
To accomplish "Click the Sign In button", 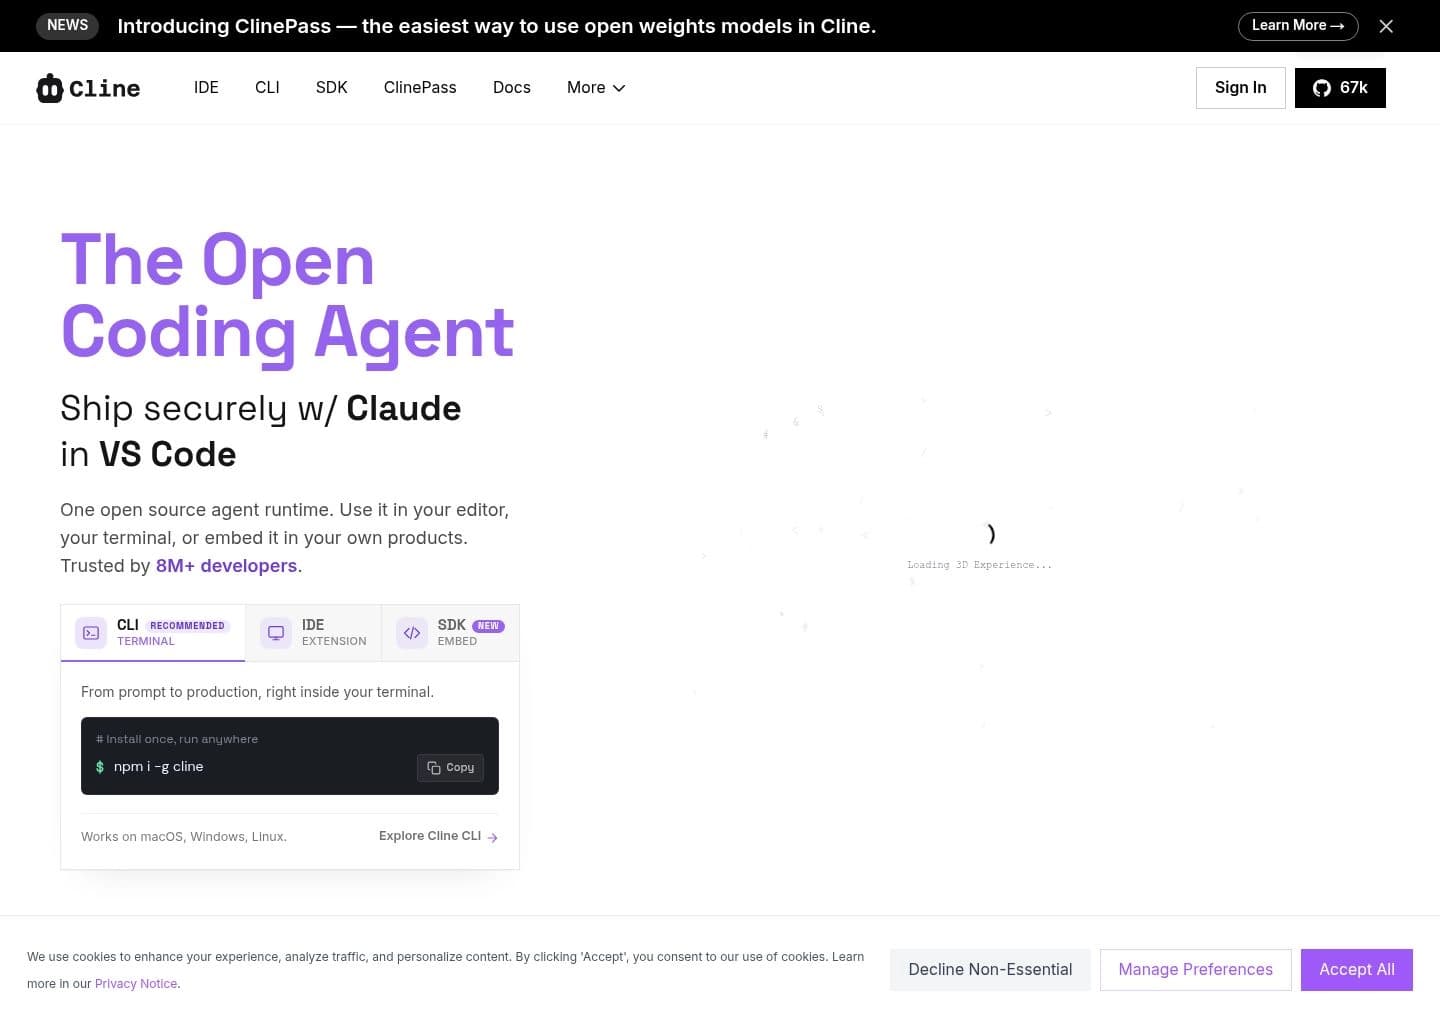I will (x=1241, y=88).
